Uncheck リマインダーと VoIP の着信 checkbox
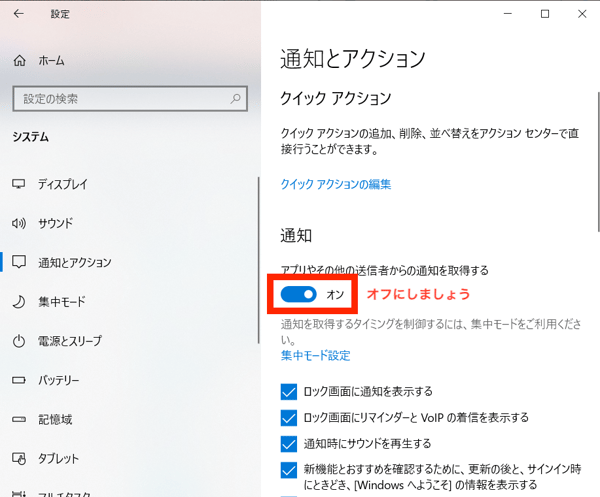The width and height of the screenshot is (600, 497). [x=290, y=417]
